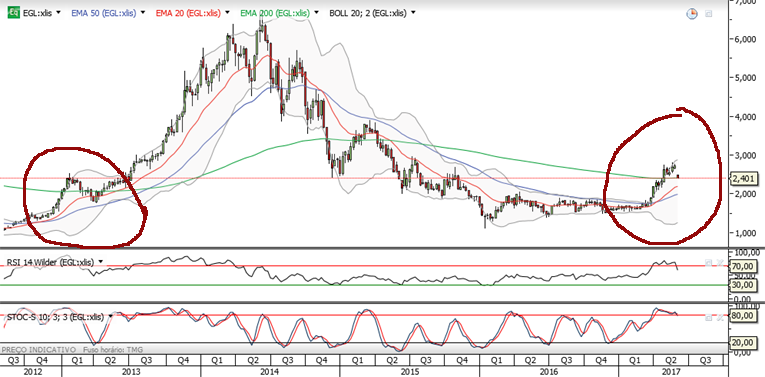
Task: Click the 2012 year on time axis
Action: (x=32, y=372)
